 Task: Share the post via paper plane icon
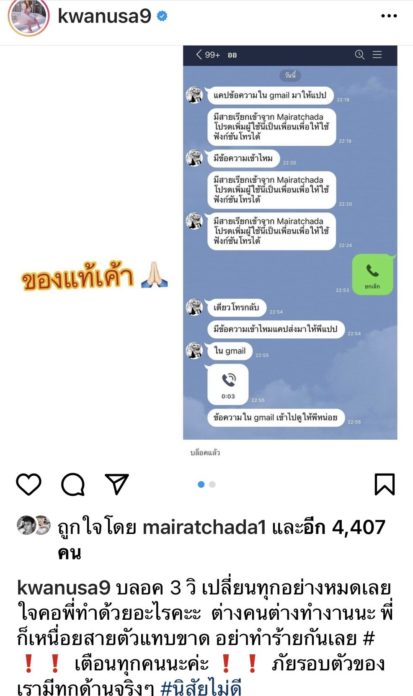coord(117,484)
